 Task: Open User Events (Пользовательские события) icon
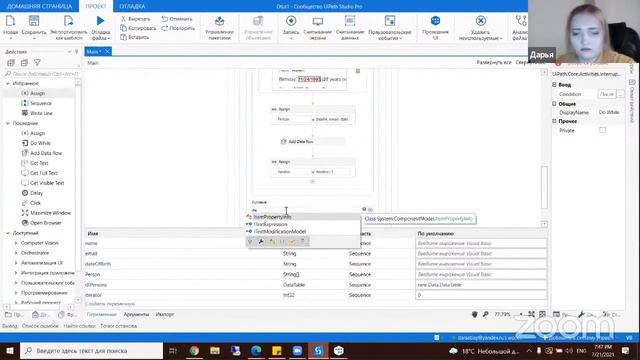pyautogui.click(x=390, y=21)
